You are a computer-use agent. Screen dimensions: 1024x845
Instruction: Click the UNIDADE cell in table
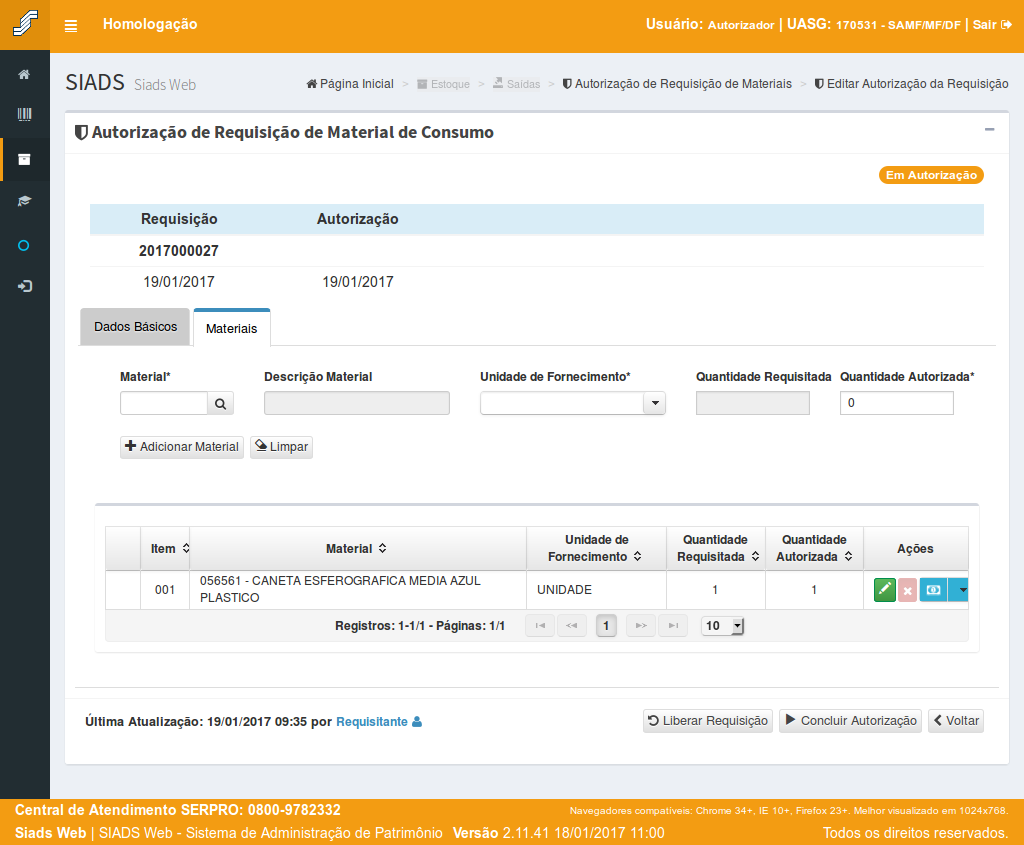[x=597, y=590]
